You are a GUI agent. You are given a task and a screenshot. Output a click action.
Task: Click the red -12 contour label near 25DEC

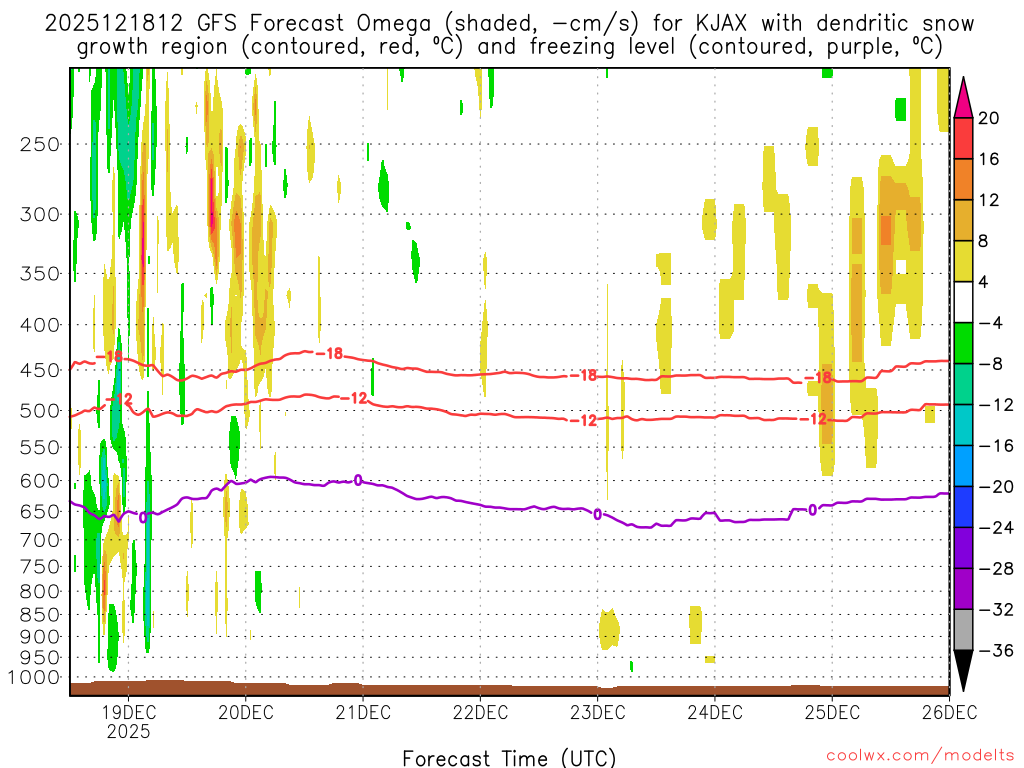click(812, 419)
